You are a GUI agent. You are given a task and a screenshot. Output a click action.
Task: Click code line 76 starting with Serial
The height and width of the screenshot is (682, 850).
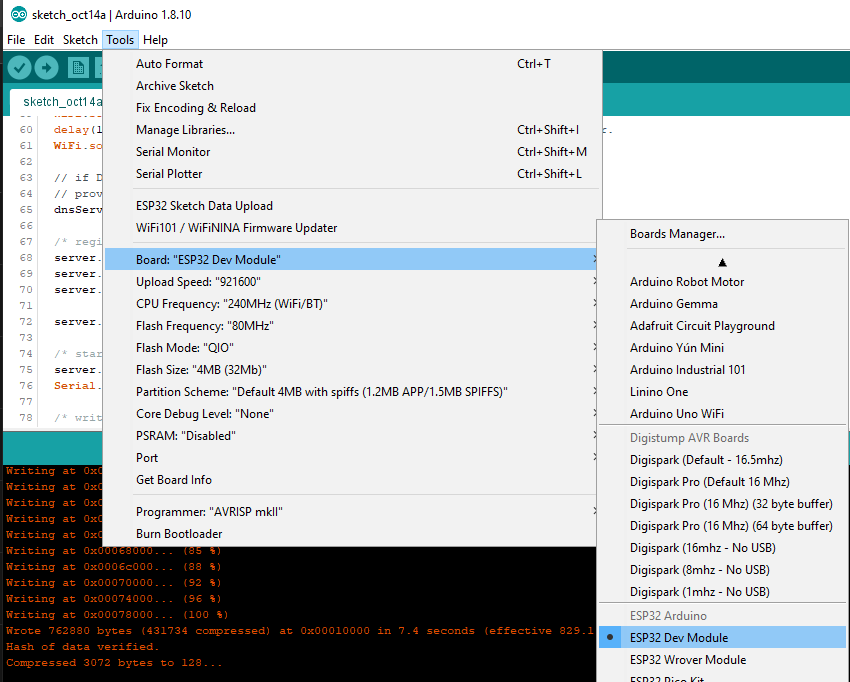(x=78, y=385)
